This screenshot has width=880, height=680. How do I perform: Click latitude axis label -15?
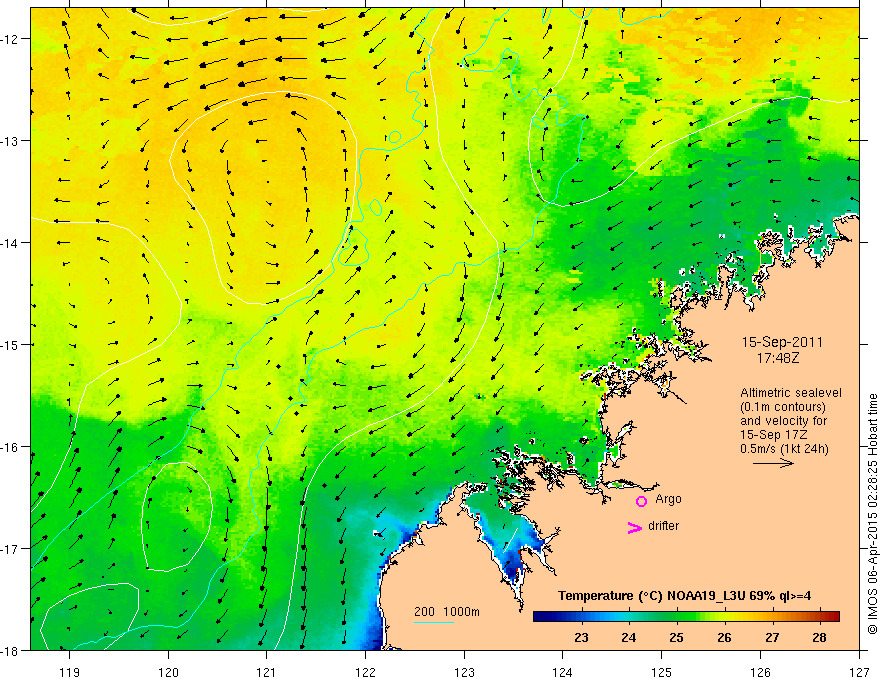11,345
